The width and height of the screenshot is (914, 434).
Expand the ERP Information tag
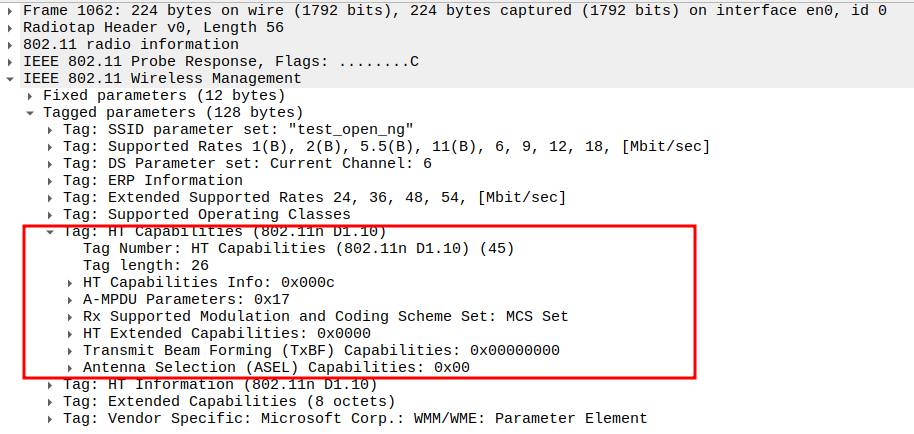(51, 180)
